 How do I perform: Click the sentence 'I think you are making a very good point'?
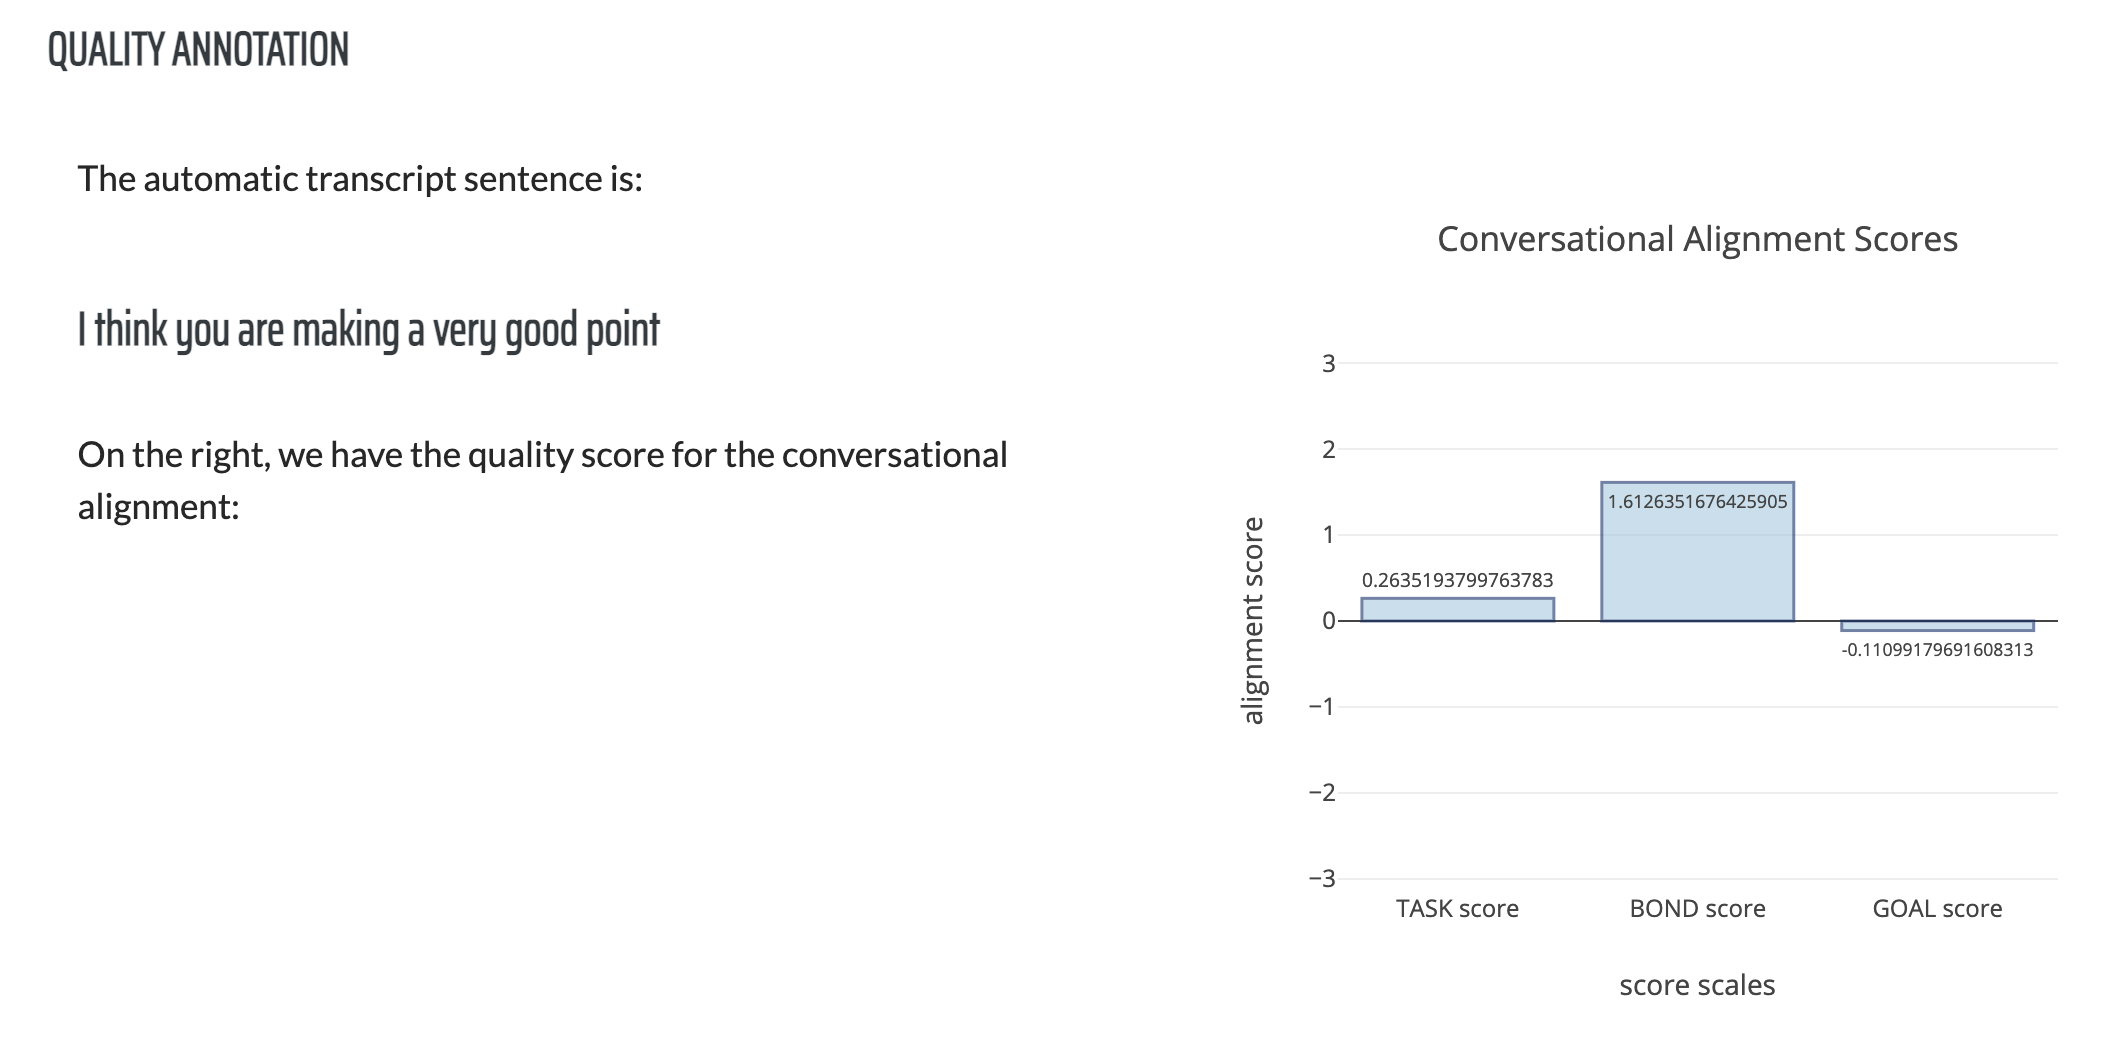[369, 330]
